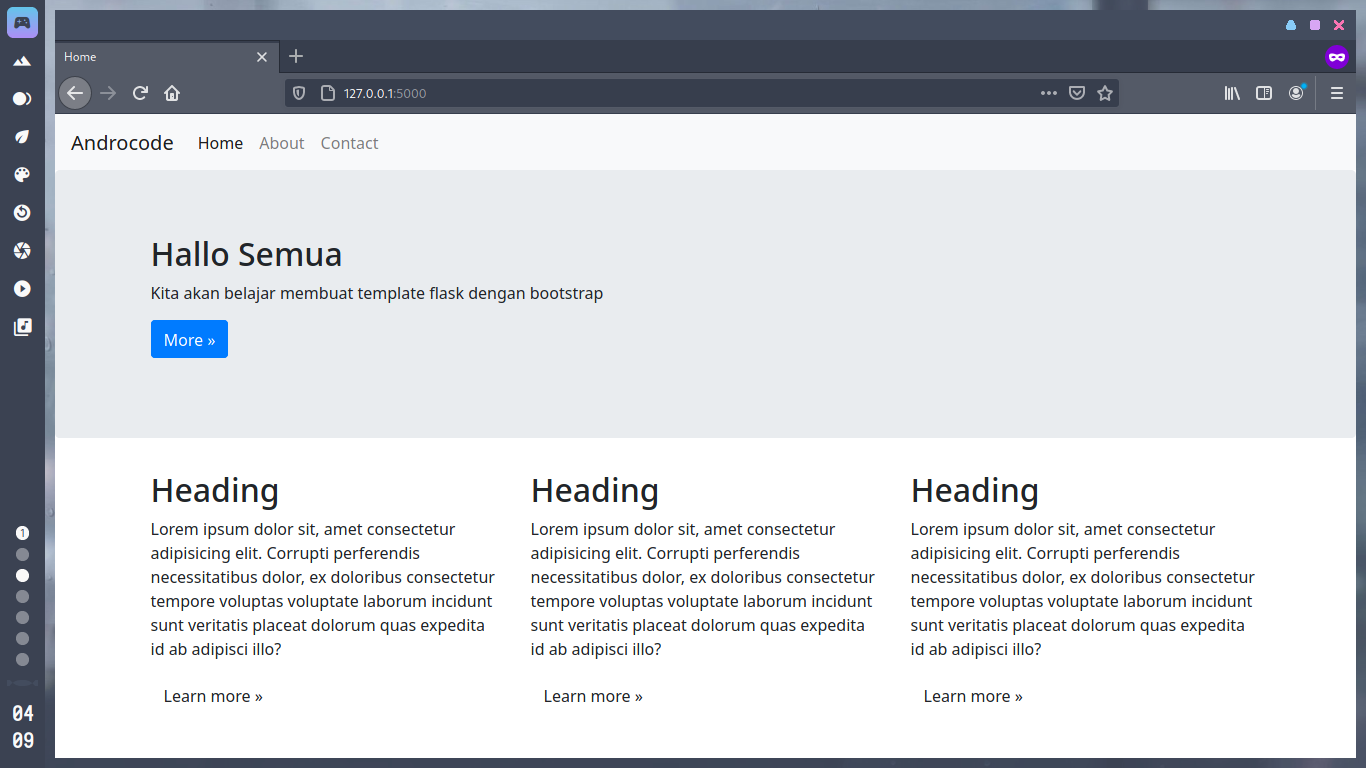
Task: Reload the current page
Action: point(140,93)
